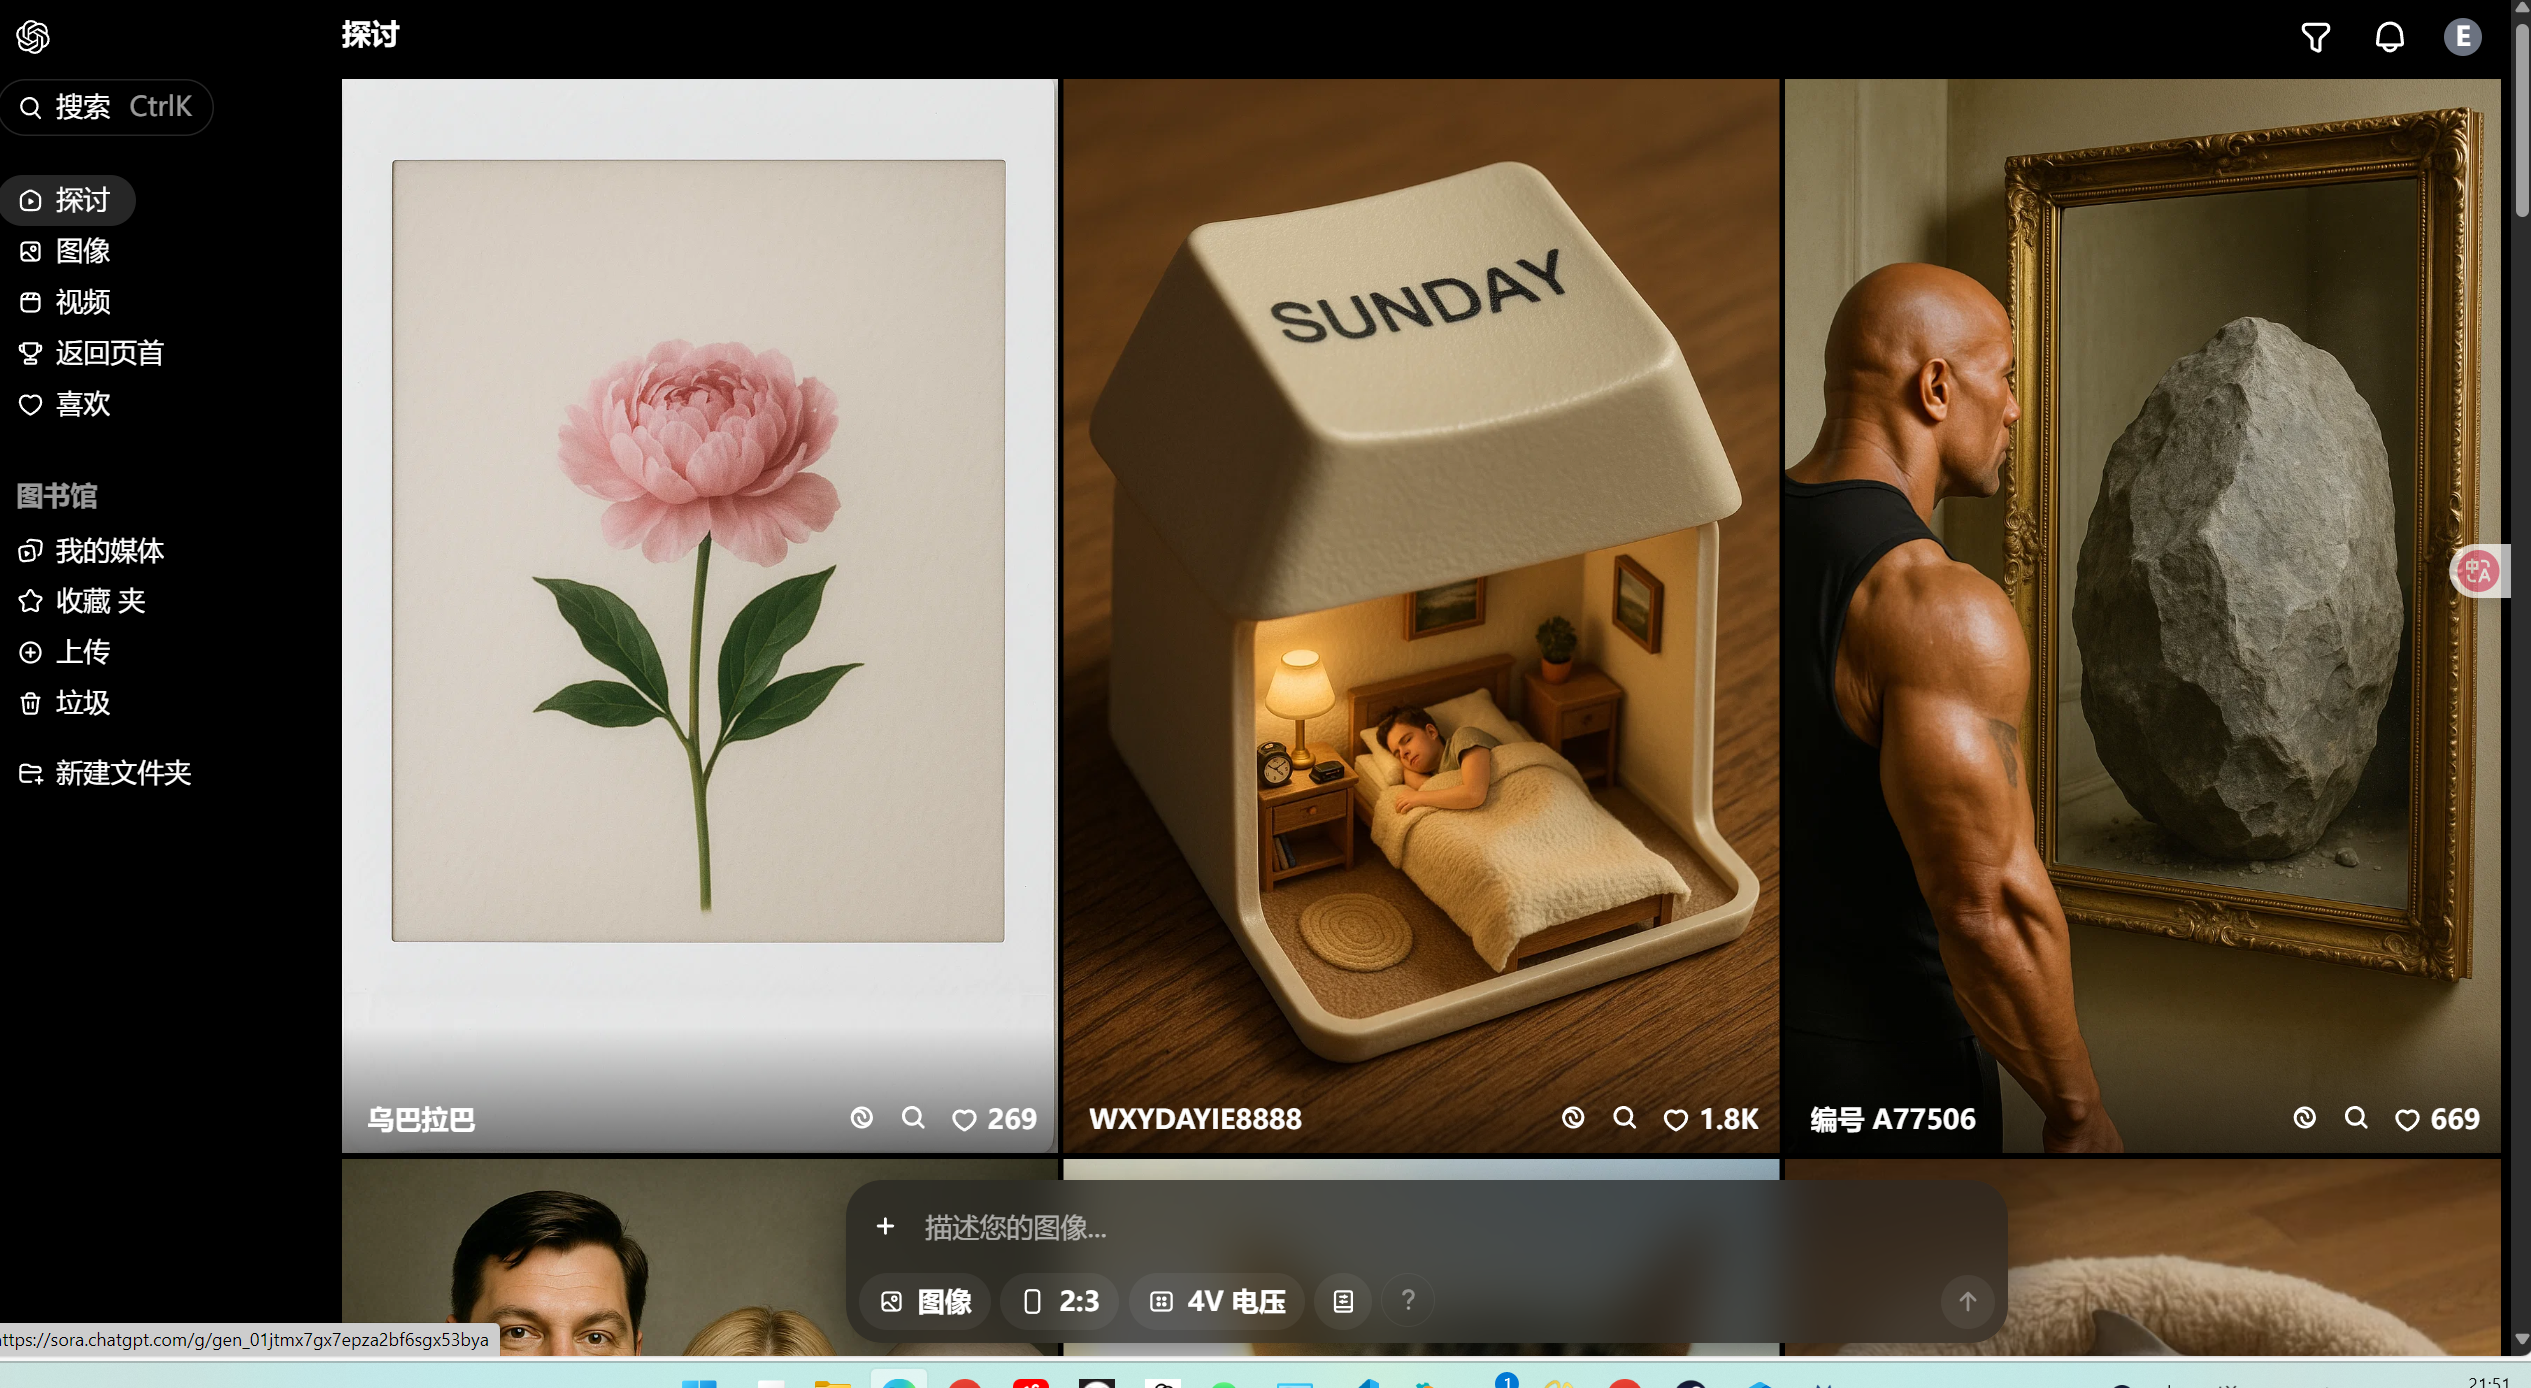This screenshot has width=2531, height=1388.
Task: Open 我的媒体 in the library
Action: coord(92,551)
